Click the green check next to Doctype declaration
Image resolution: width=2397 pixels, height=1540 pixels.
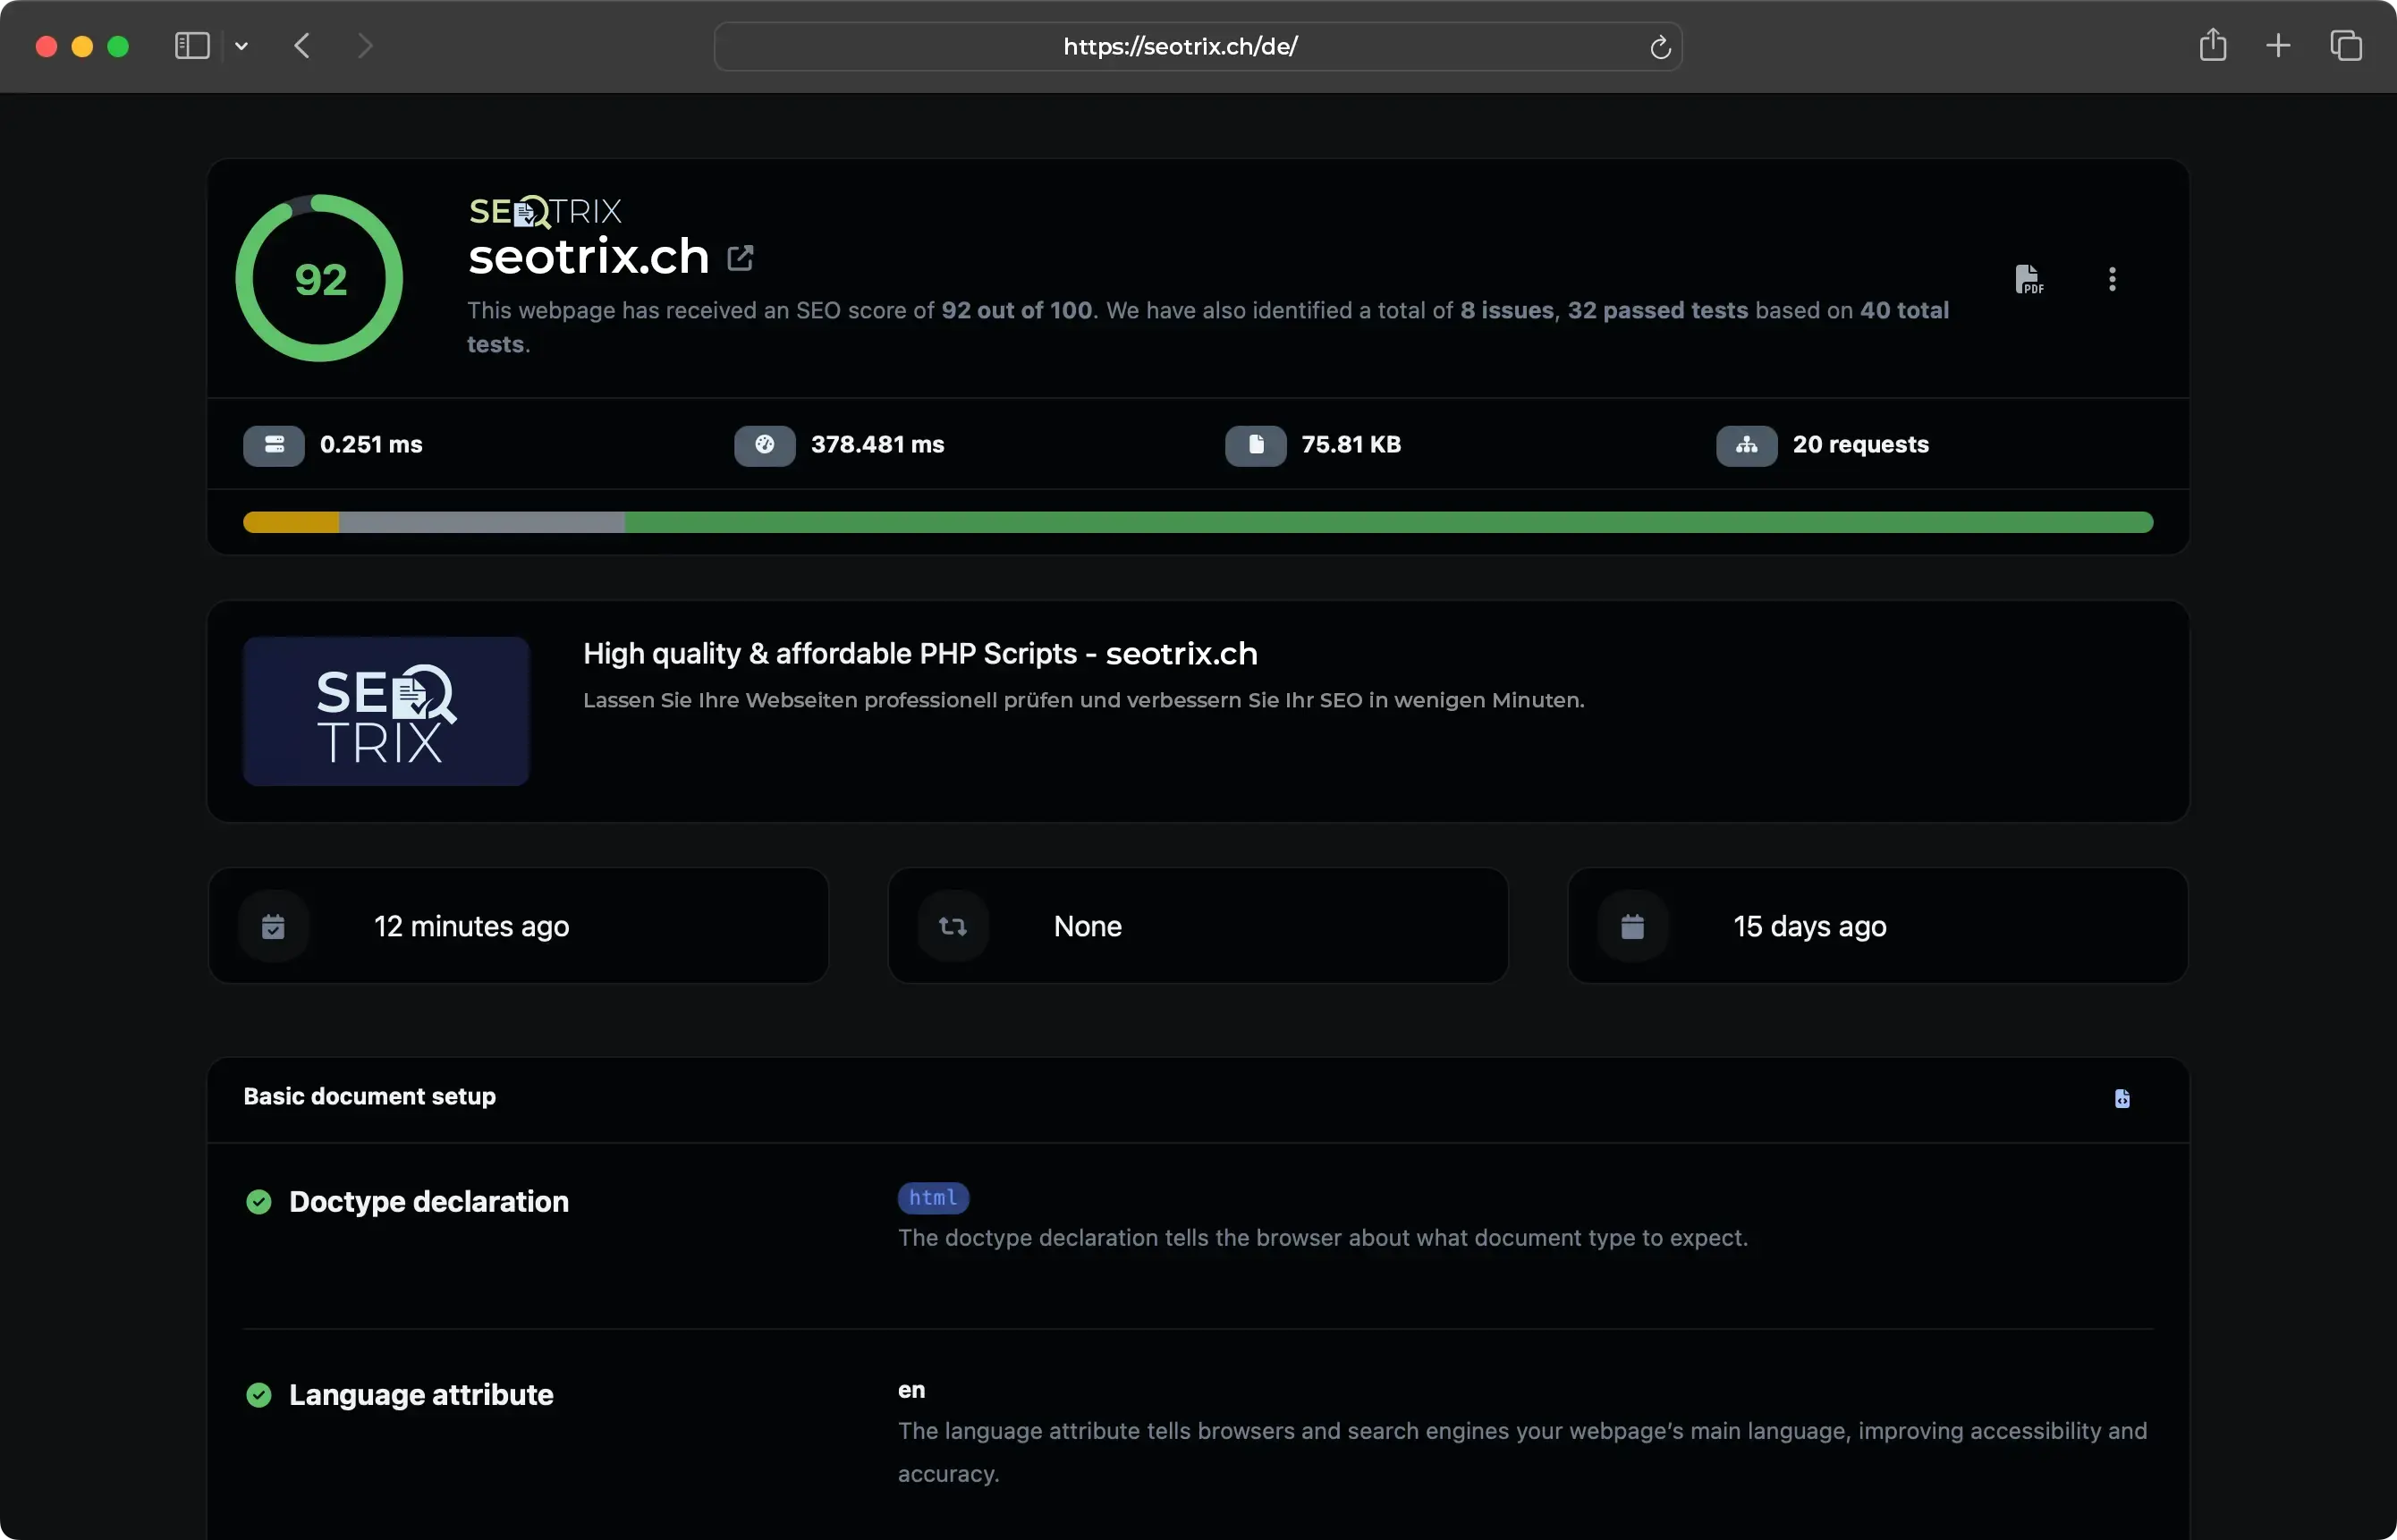(259, 1202)
